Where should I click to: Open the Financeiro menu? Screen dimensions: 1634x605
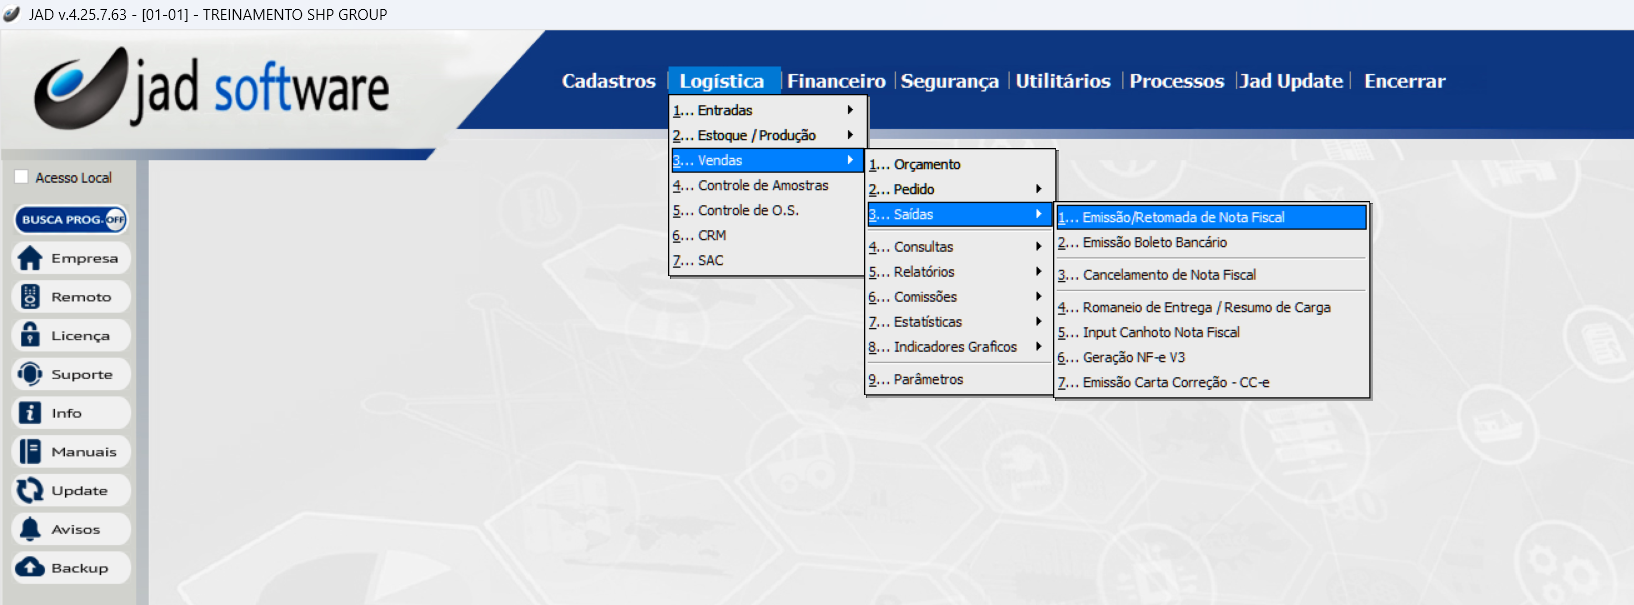pos(836,81)
